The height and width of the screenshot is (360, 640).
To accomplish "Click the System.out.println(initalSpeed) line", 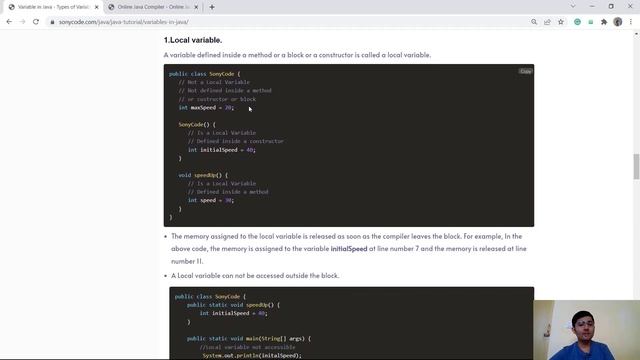I will click(x=252, y=356).
